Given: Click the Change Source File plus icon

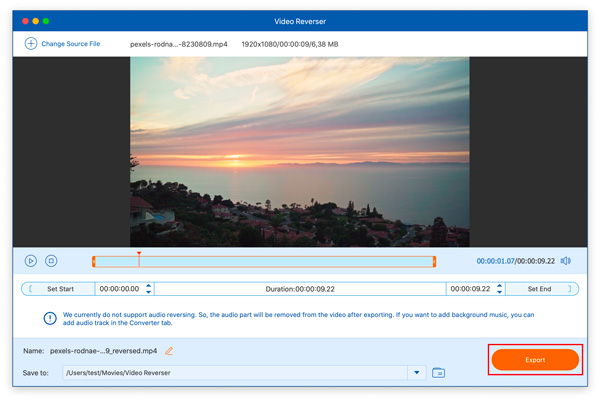Looking at the screenshot, I should click(30, 44).
